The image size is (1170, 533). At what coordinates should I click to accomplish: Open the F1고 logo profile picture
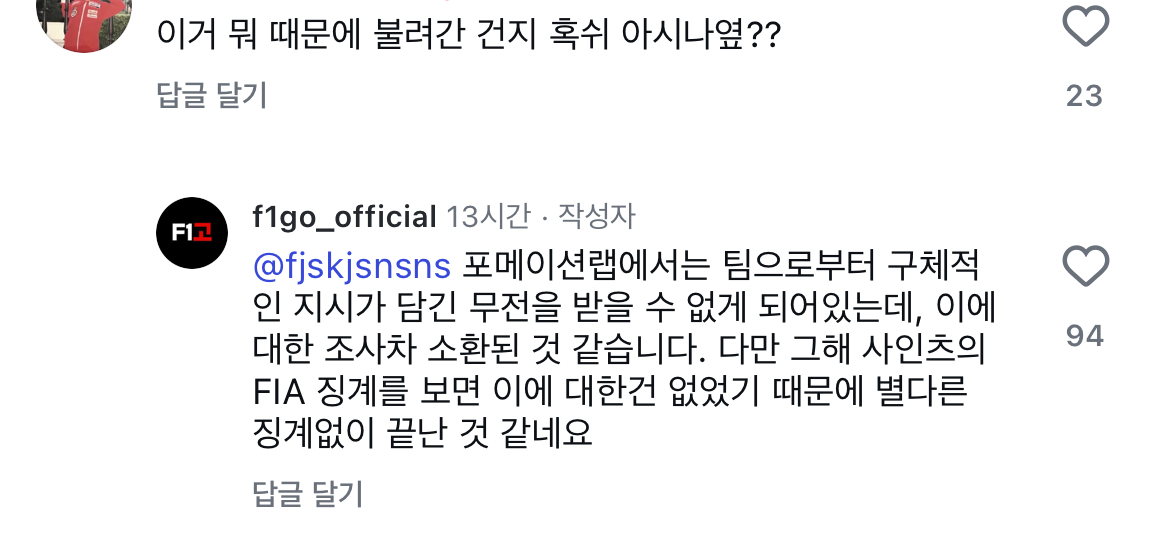193,233
